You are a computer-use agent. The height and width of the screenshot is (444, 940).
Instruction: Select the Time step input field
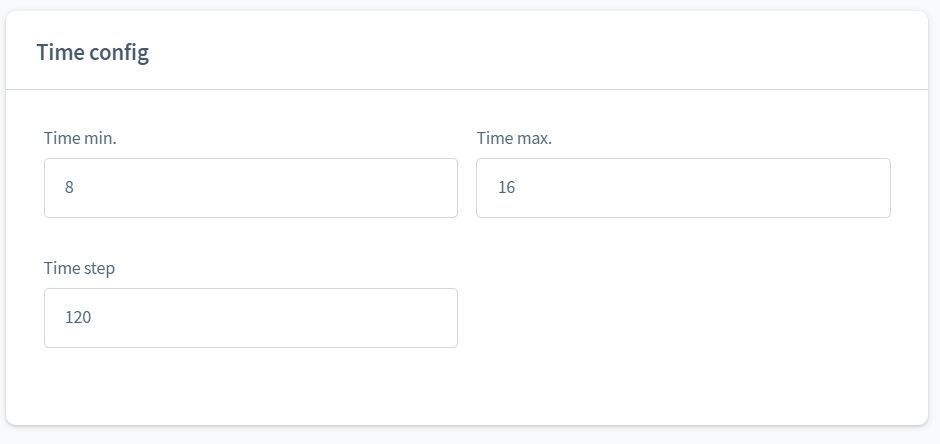point(250,318)
